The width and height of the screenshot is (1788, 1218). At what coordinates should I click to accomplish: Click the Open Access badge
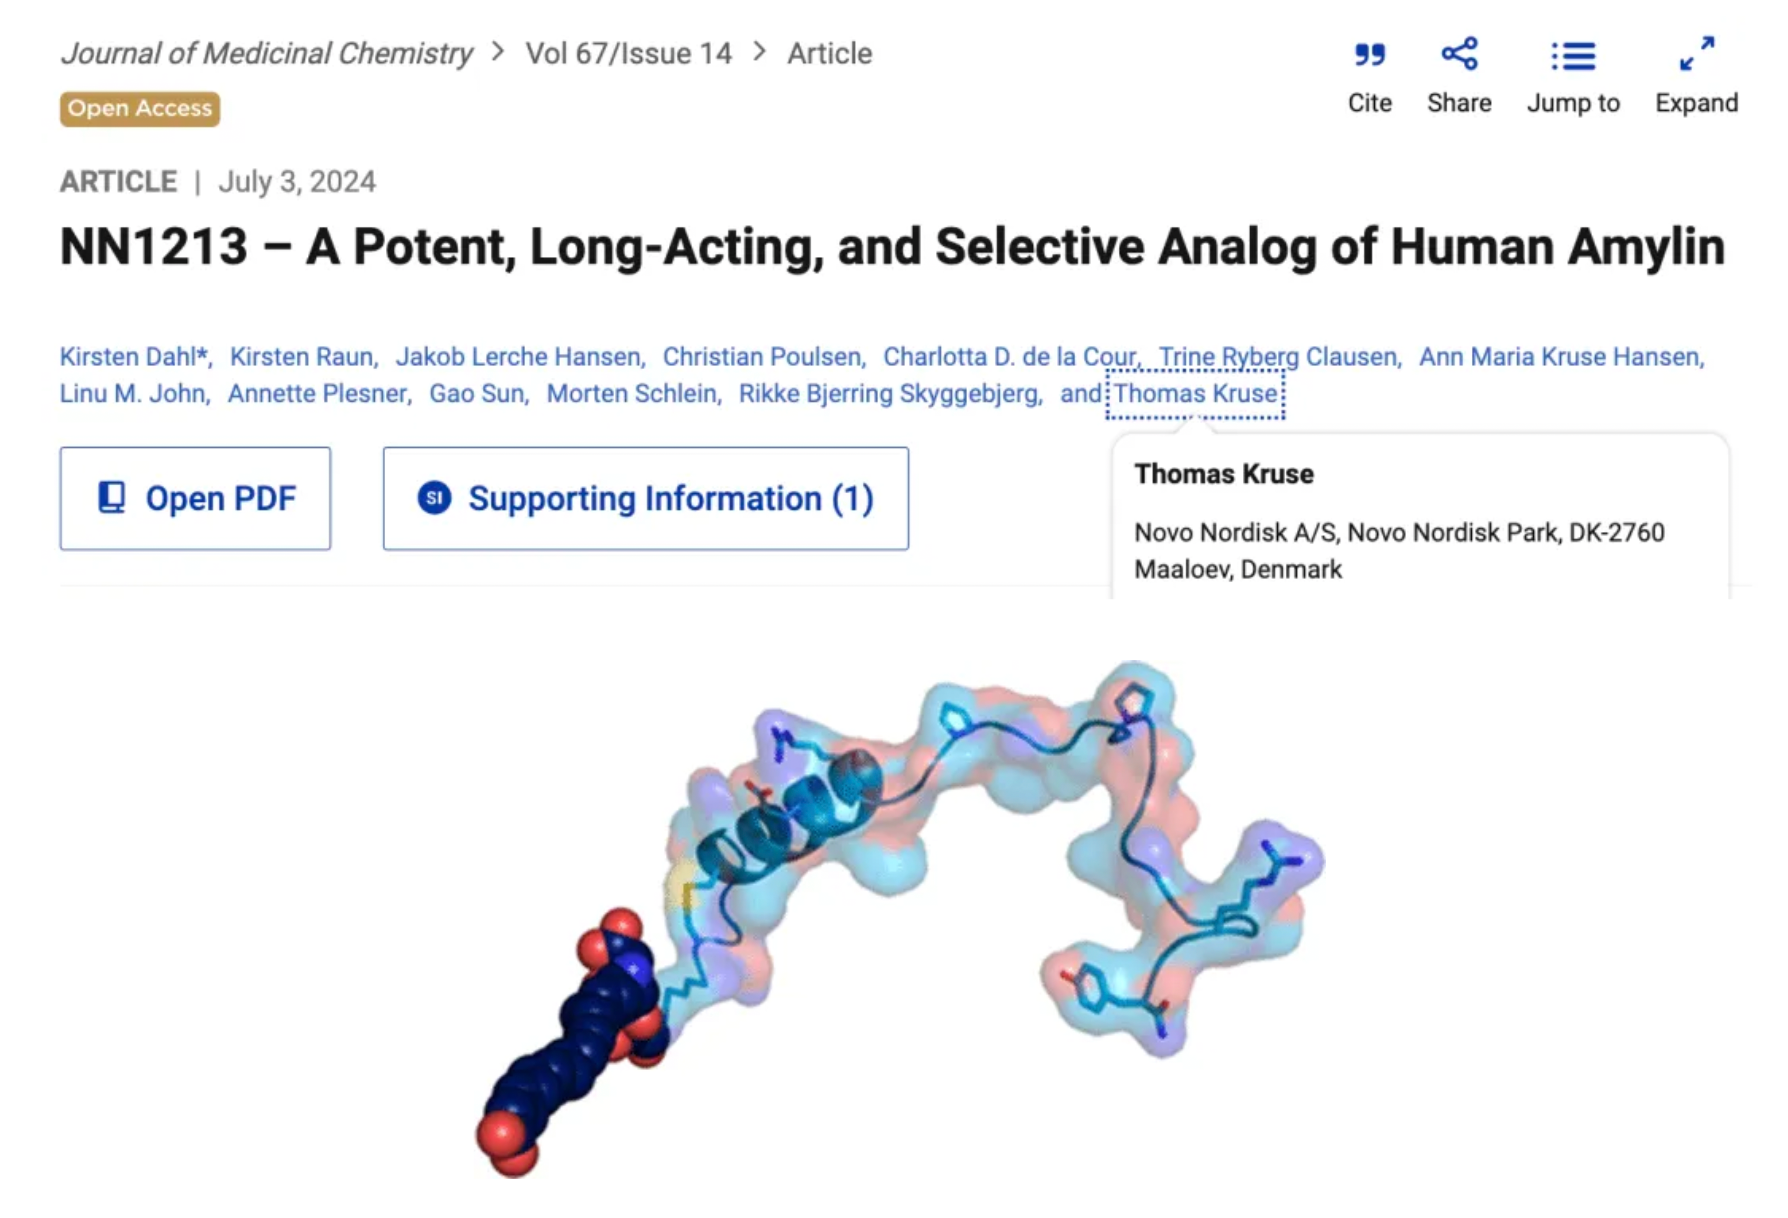[140, 108]
